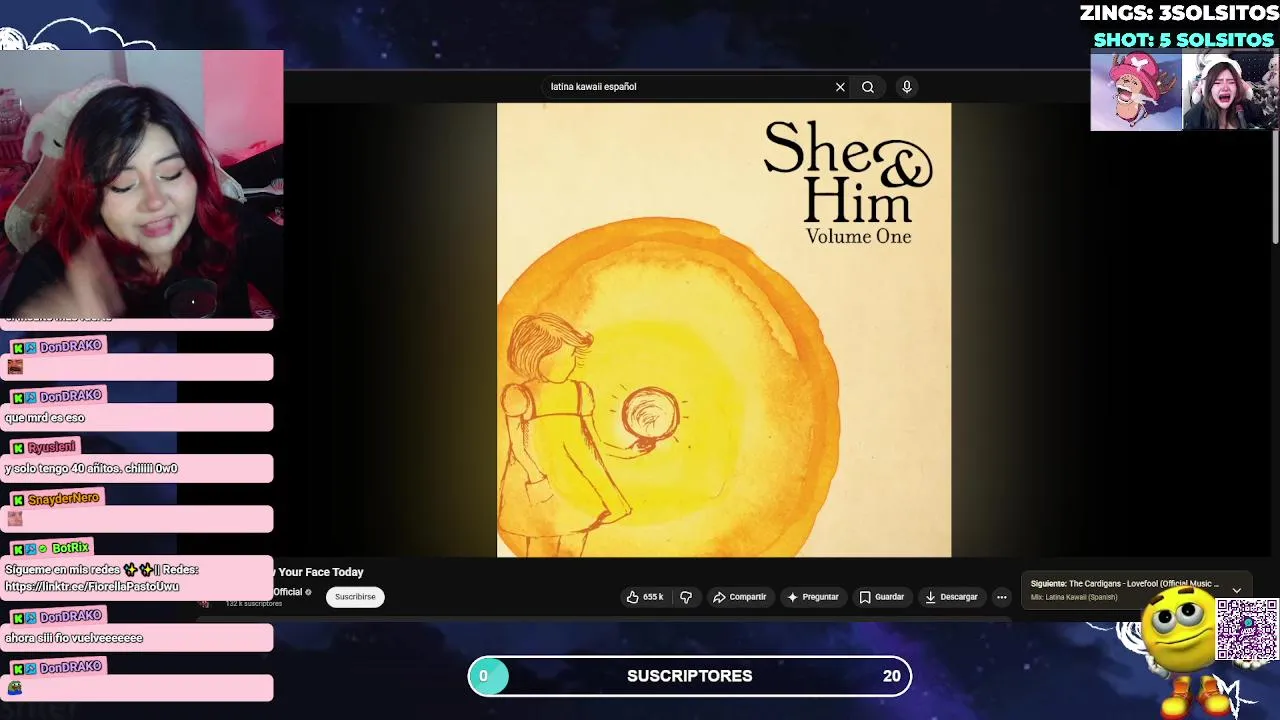Open the 'Official' channel name link
The width and height of the screenshot is (1280, 720).
pos(288,592)
